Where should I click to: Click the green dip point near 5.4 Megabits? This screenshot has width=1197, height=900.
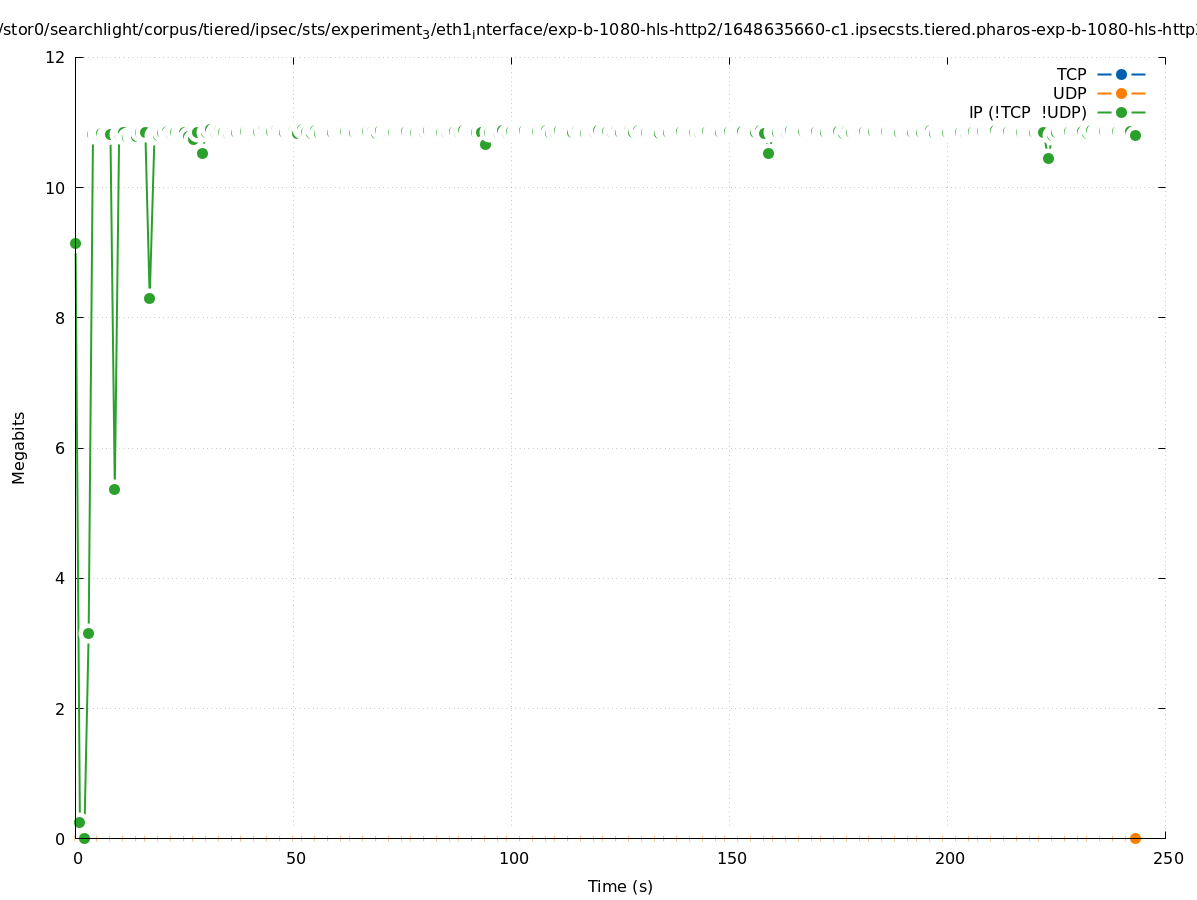[114, 489]
